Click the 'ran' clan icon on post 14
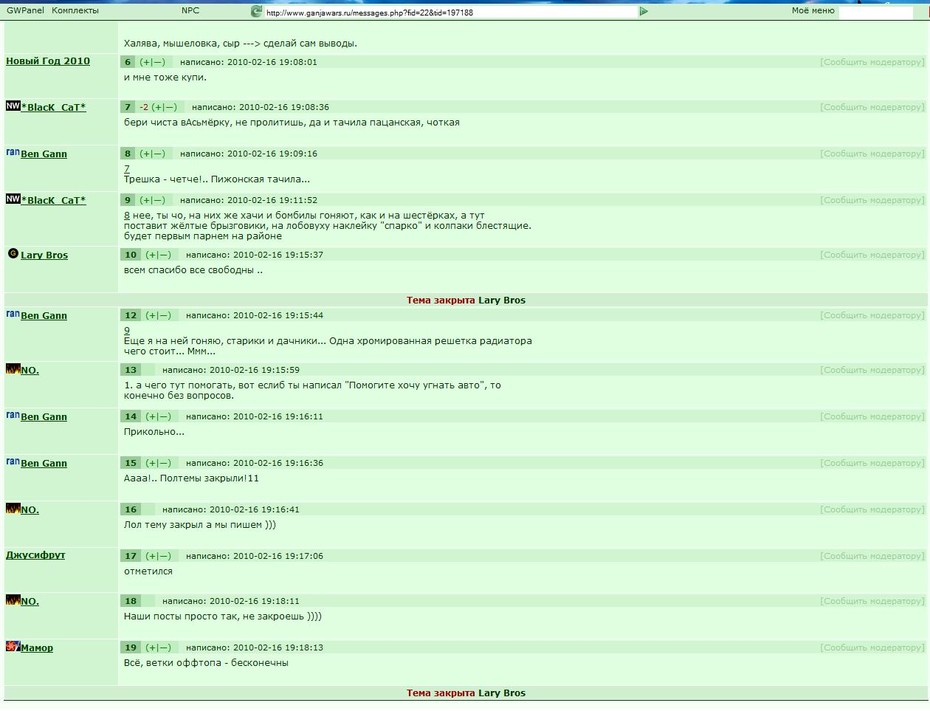Screen dimensions: 930x711 coord(13,415)
